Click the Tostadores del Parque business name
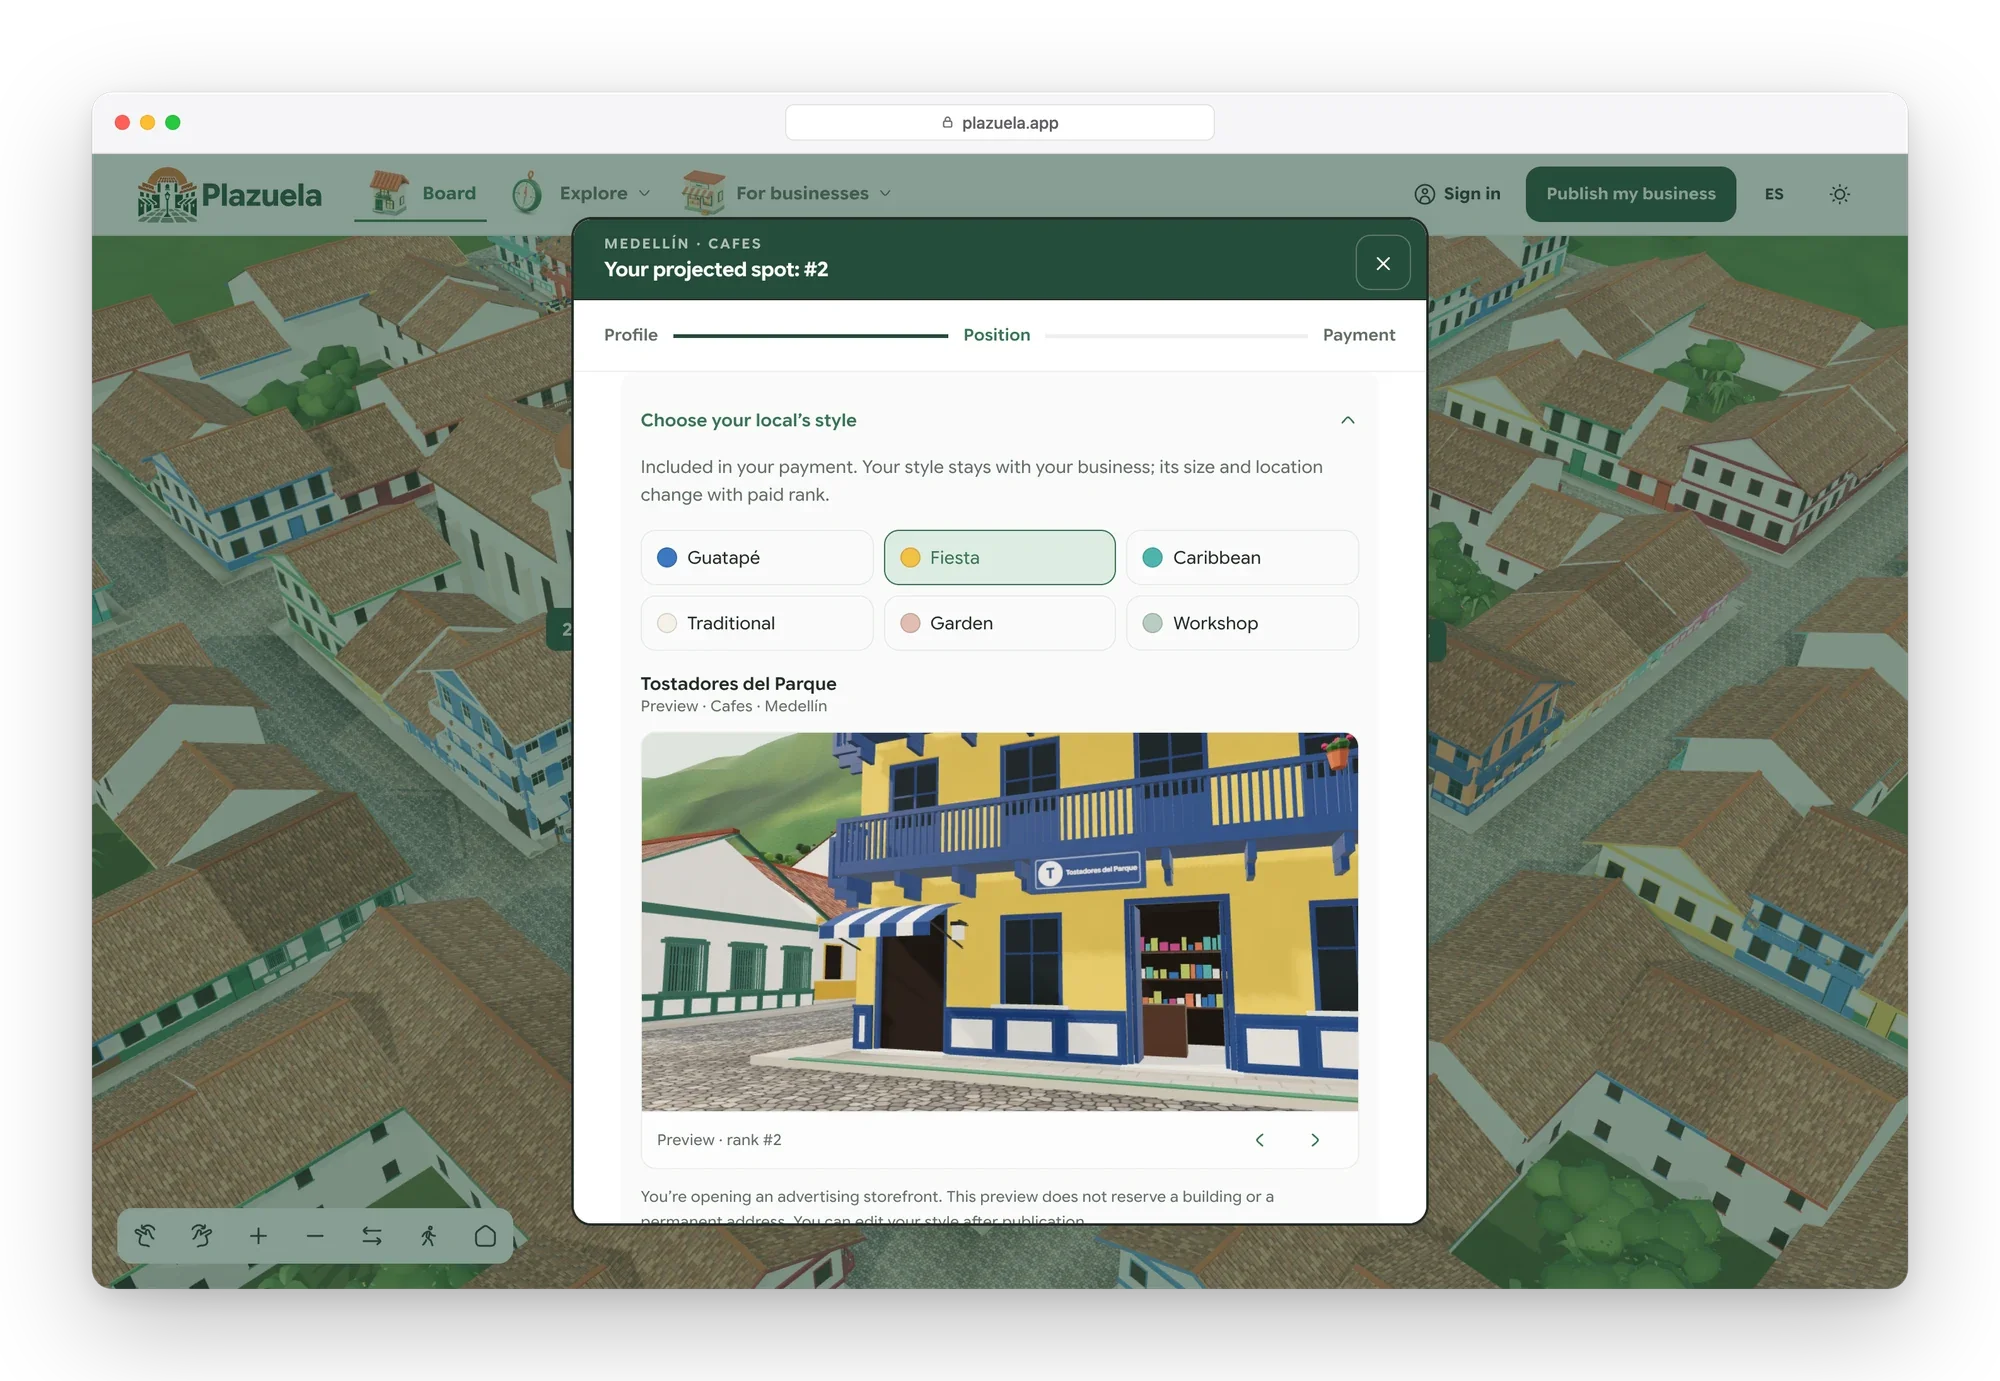Screen dimensions: 2000x1381 [739, 684]
